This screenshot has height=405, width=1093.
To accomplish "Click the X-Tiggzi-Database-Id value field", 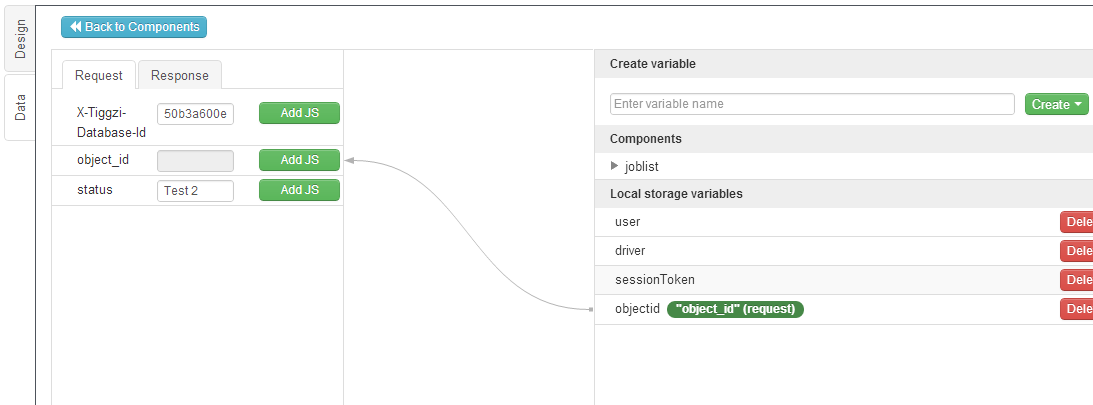I will 195,114.
